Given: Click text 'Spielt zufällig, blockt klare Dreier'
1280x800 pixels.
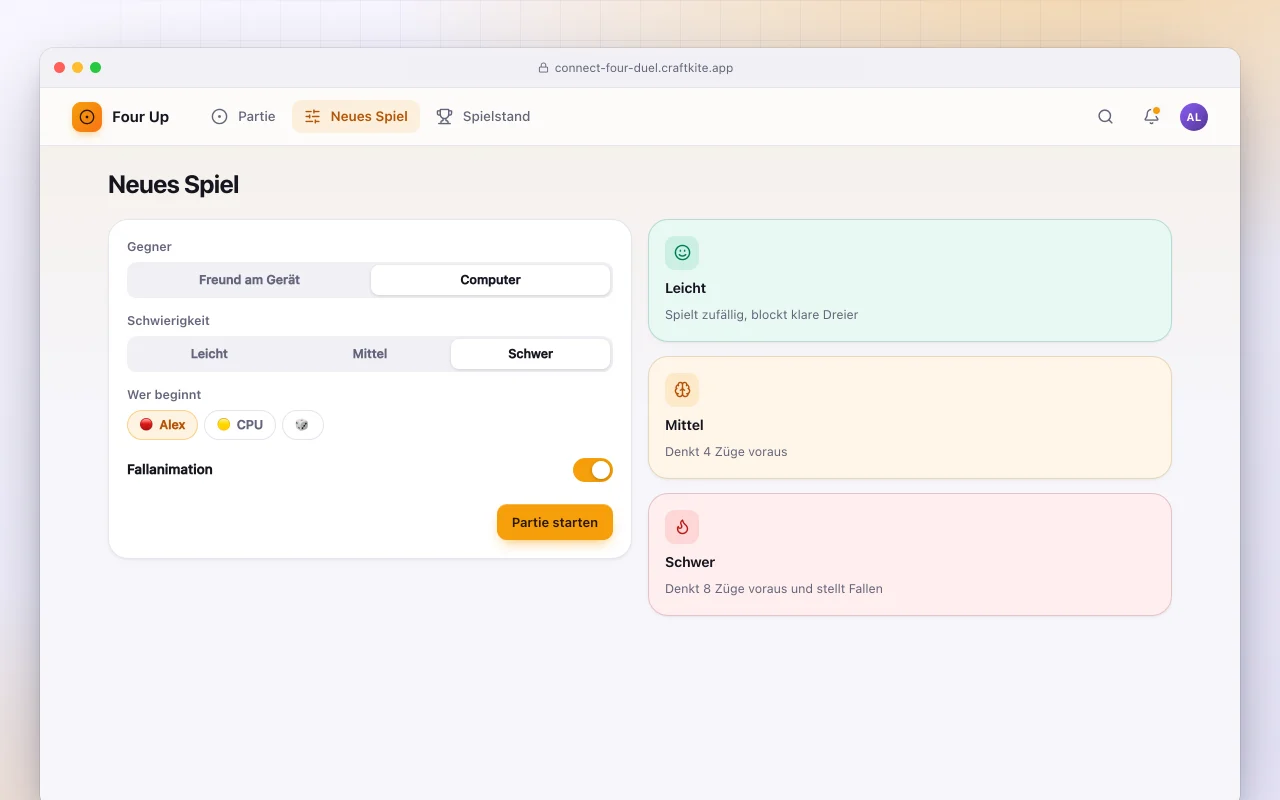Looking at the screenshot, I should point(761,315).
